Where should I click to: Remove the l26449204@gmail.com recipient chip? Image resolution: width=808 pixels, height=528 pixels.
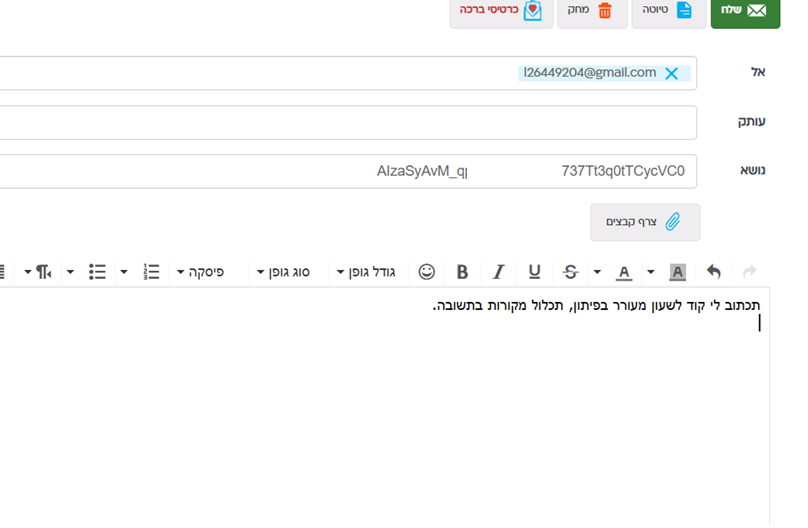coord(672,73)
